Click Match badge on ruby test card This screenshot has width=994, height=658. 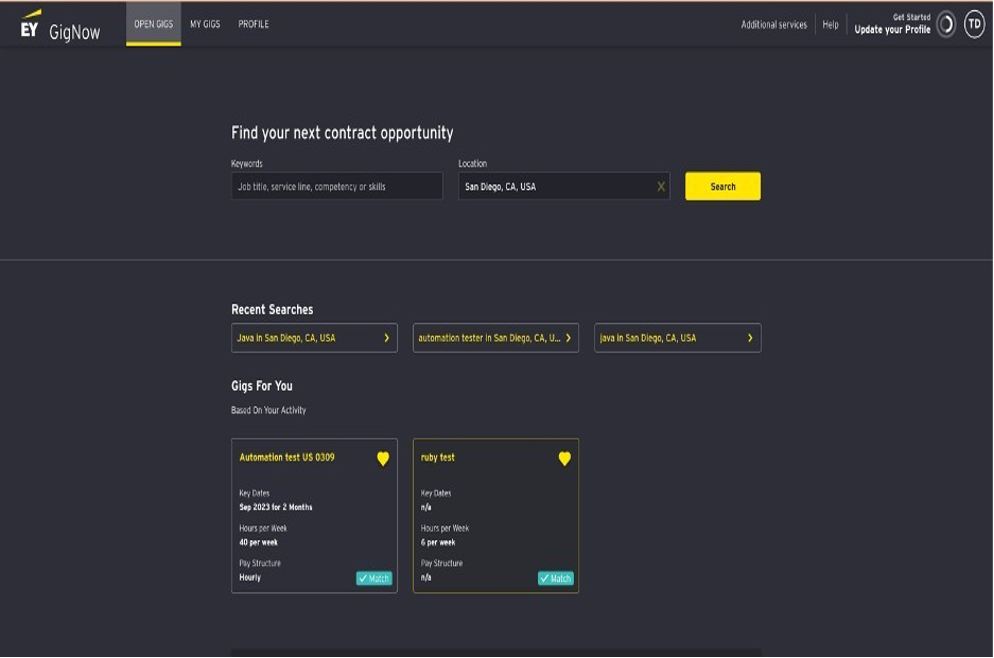point(556,578)
